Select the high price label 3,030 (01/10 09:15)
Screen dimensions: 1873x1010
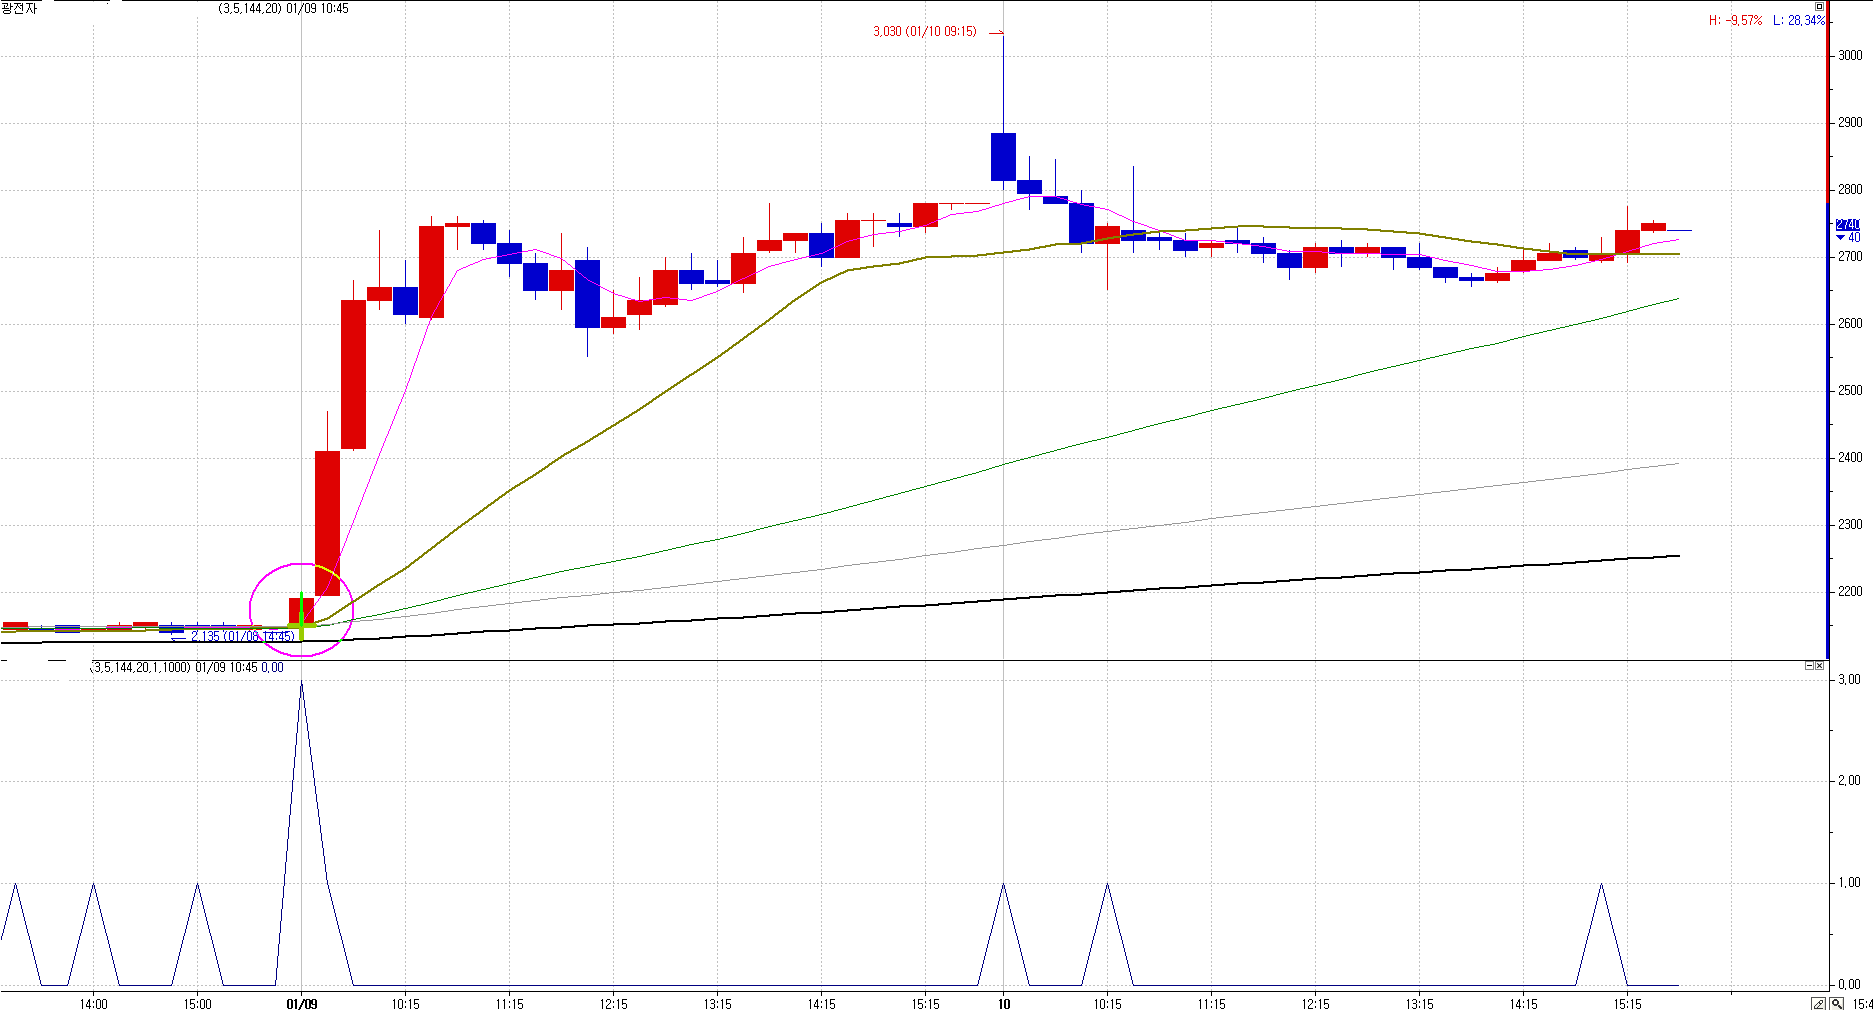click(924, 32)
